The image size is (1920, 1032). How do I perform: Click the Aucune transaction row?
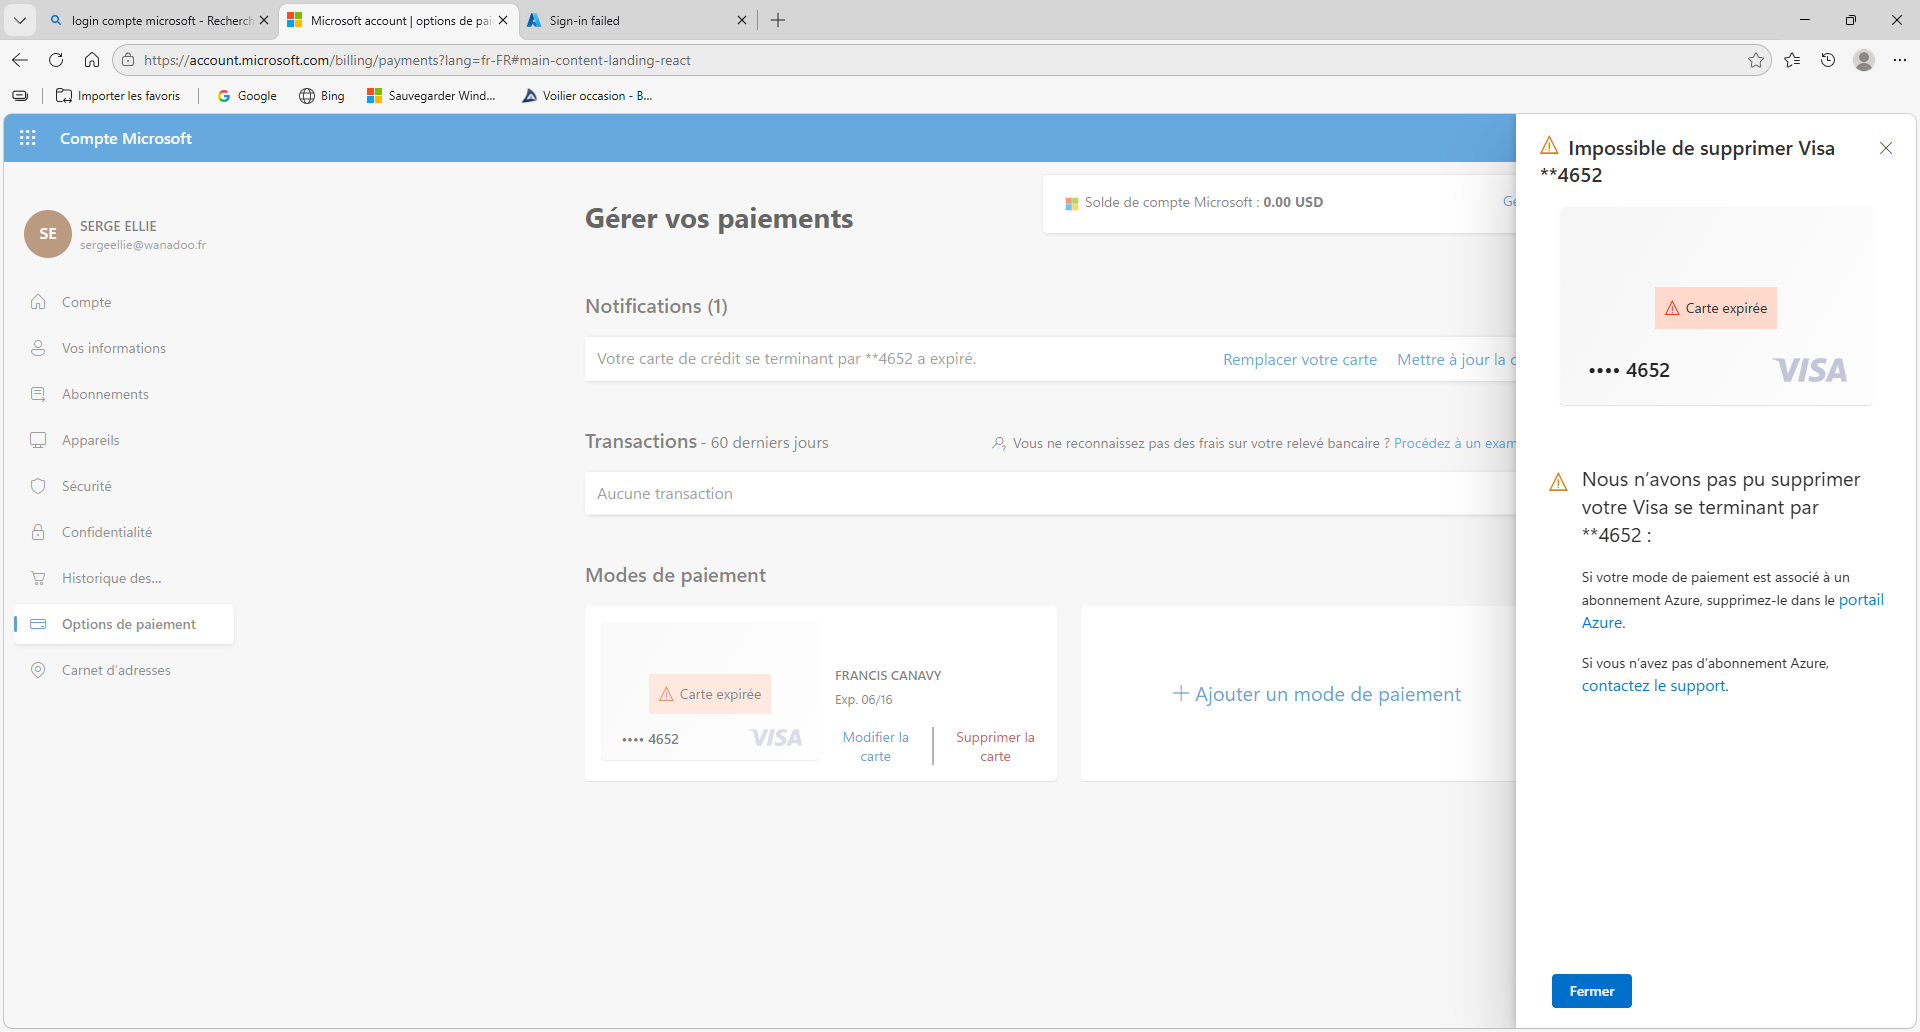[x=1050, y=494]
